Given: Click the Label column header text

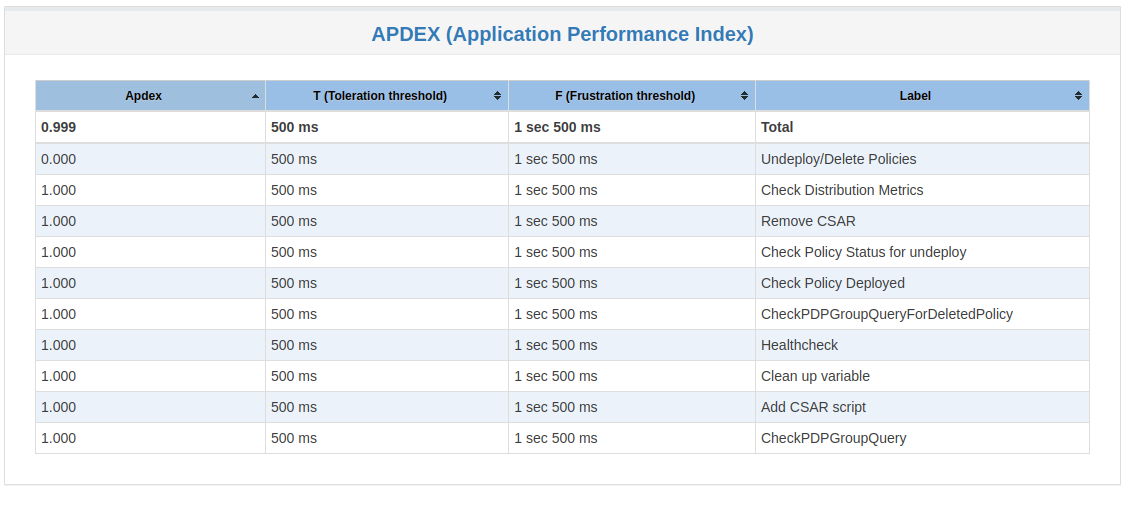Looking at the screenshot, I should point(915,96).
